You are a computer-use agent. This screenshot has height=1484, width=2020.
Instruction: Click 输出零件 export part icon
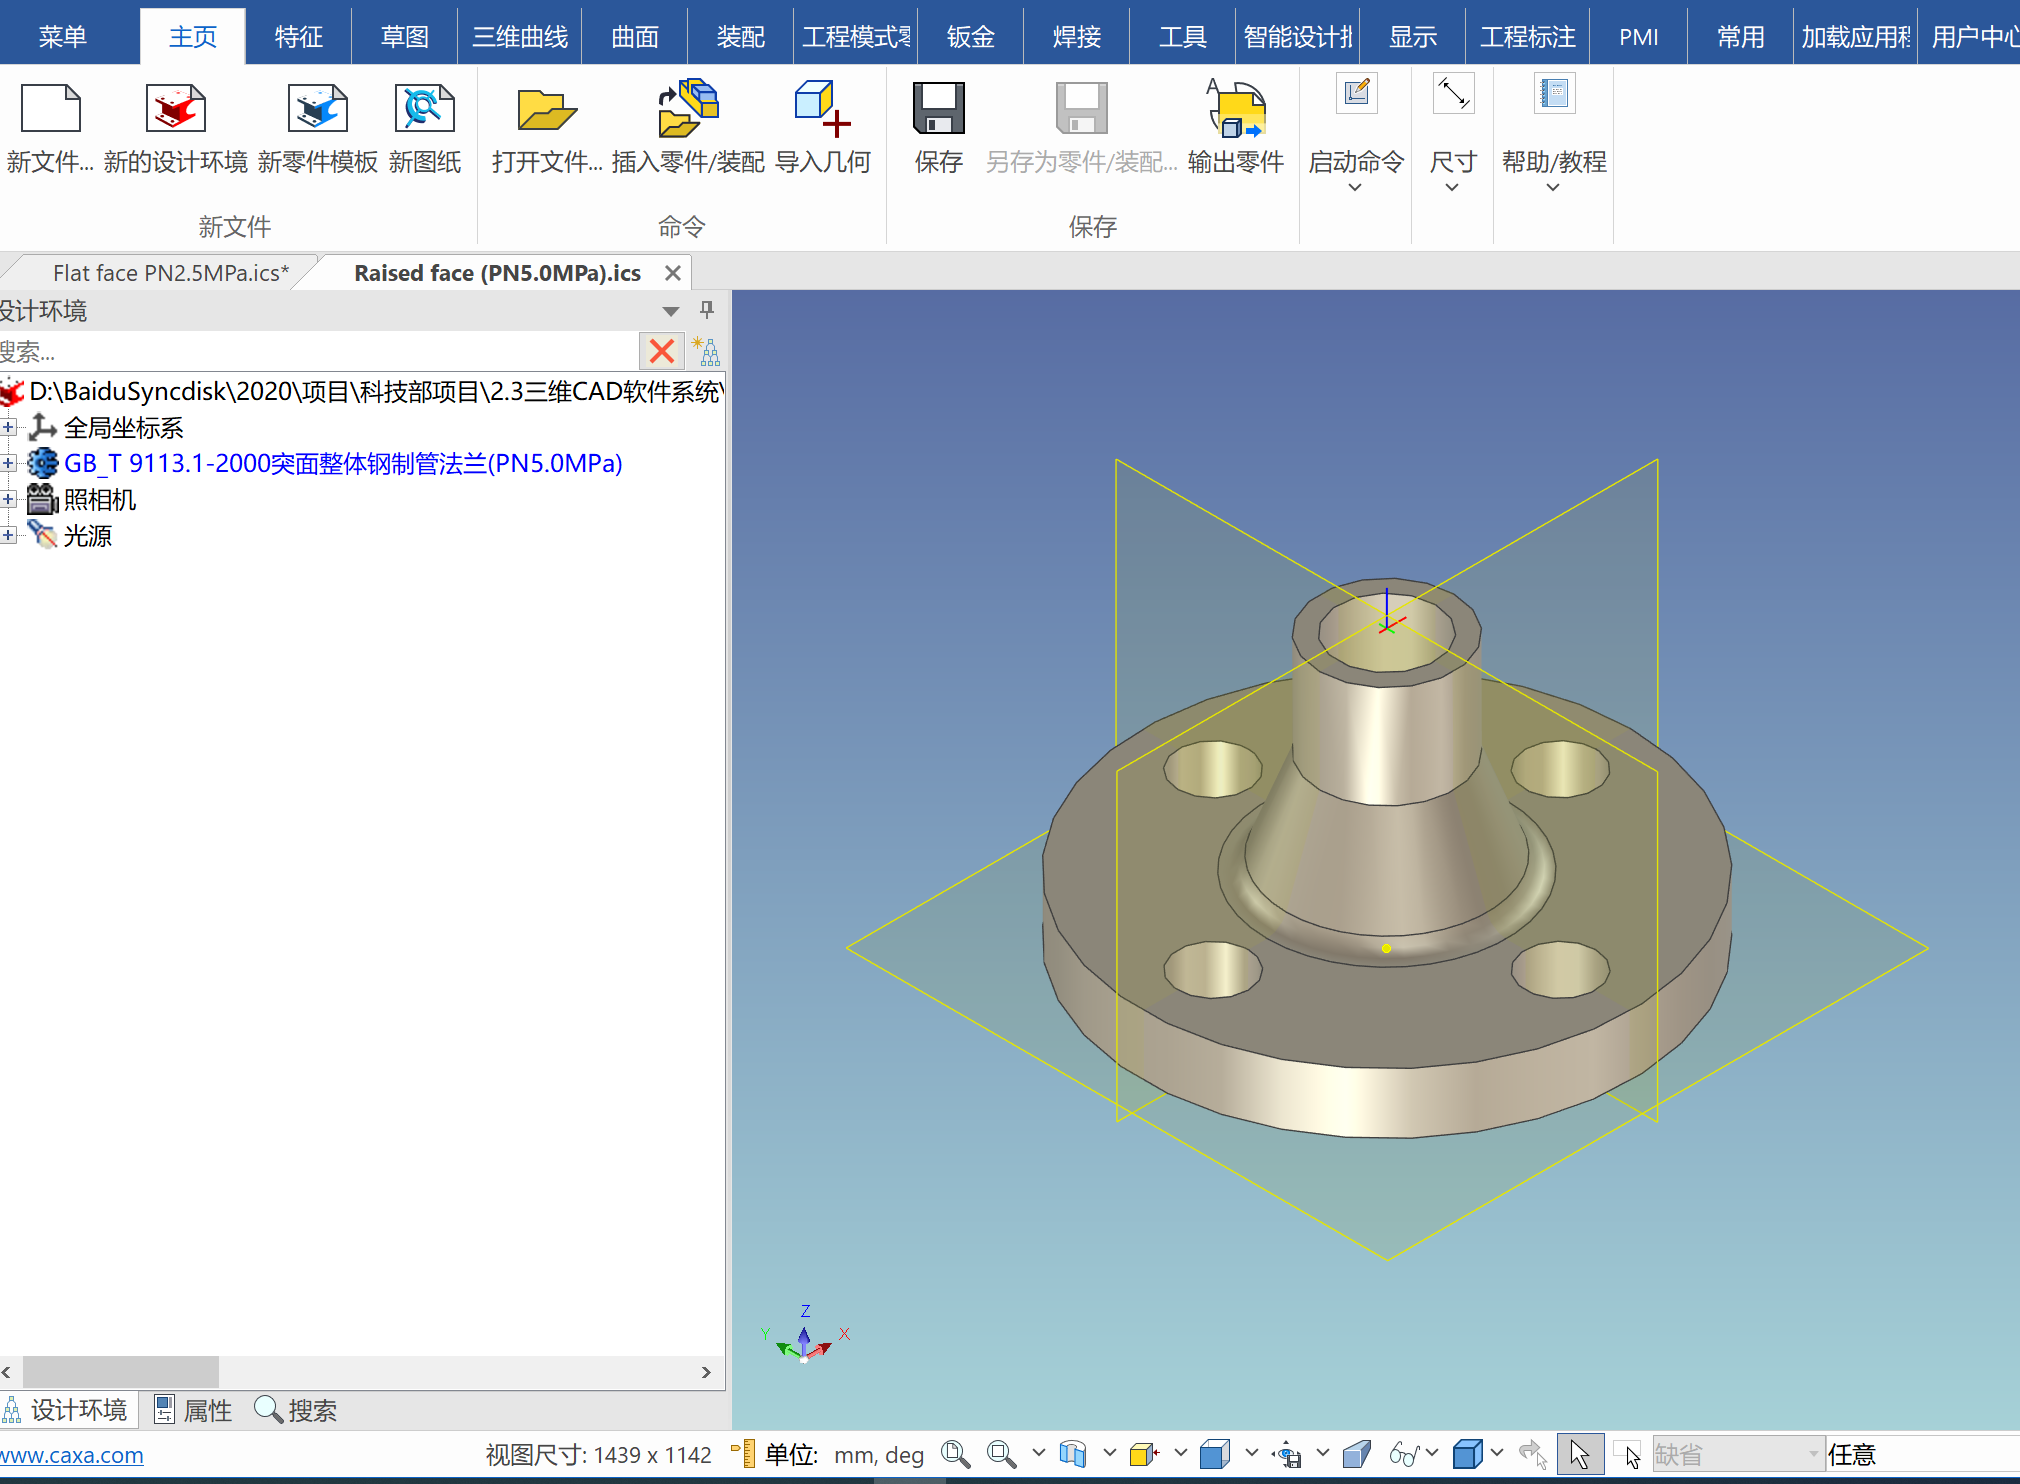pyautogui.click(x=1236, y=110)
